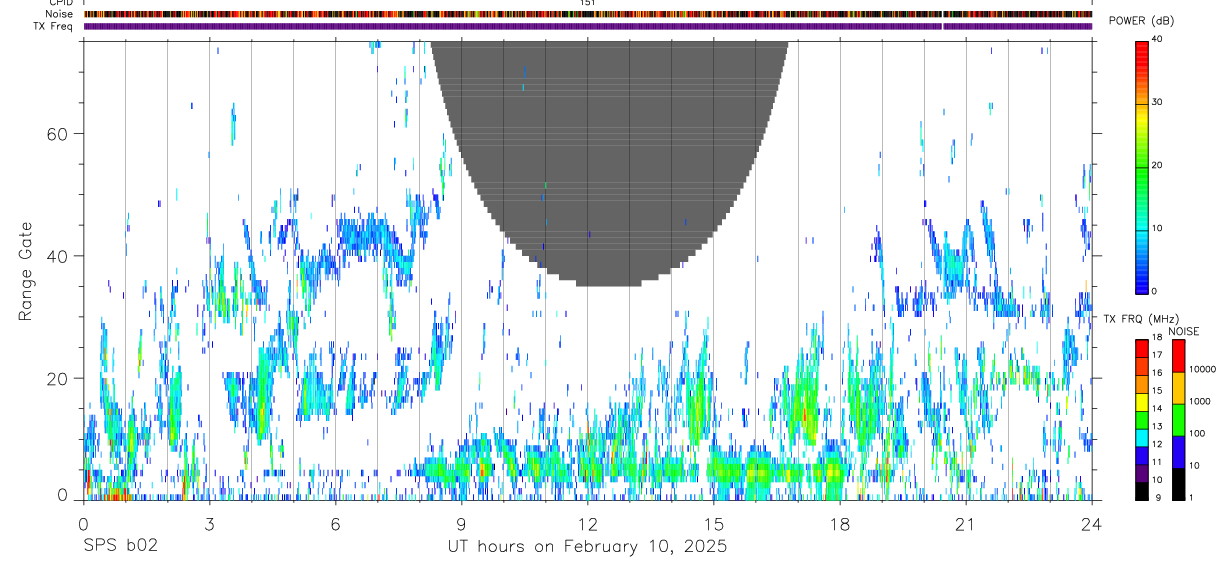The image size is (1228, 567).
Task: Click the multicolored Noise strip above plot
Action: 587,15
